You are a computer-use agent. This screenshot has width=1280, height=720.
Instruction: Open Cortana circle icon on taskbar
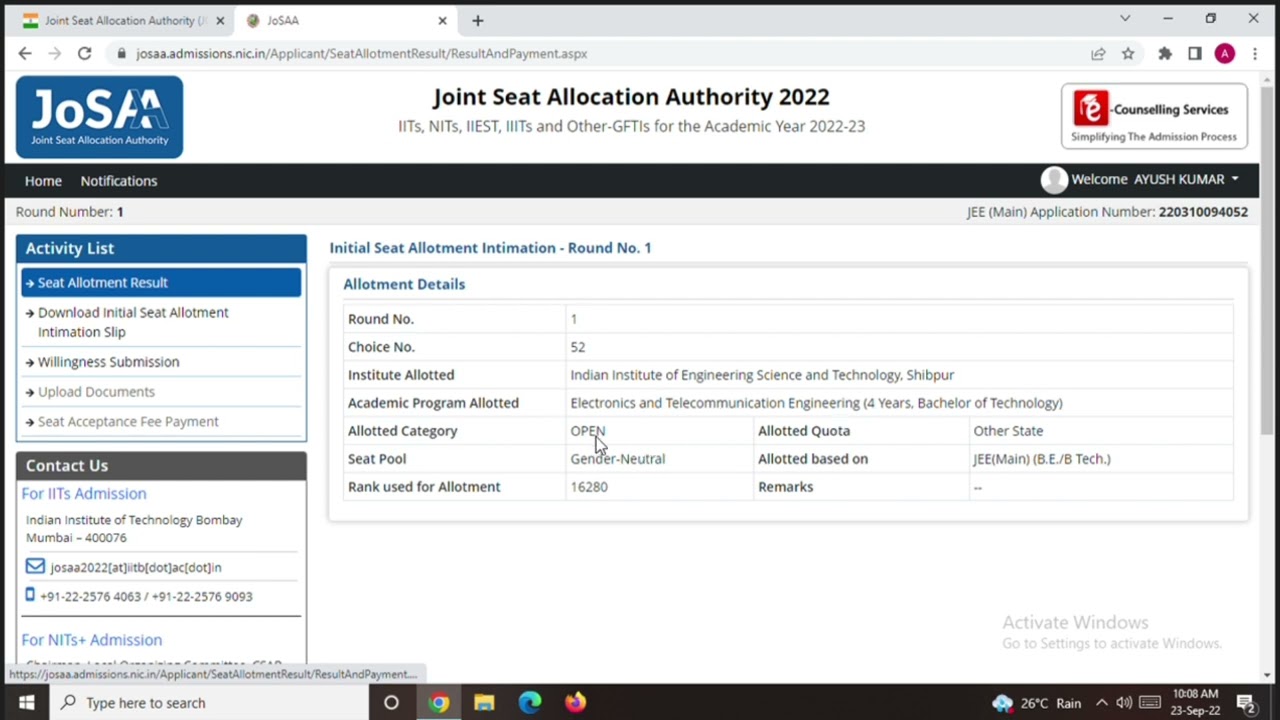391,703
